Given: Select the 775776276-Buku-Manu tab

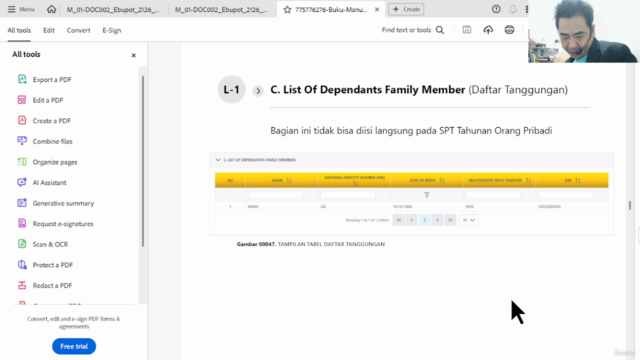Looking at the screenshot, I should point(331,9).
